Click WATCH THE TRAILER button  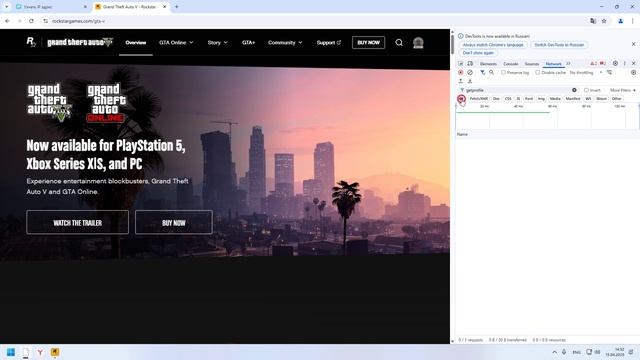[x=78, y=222]
